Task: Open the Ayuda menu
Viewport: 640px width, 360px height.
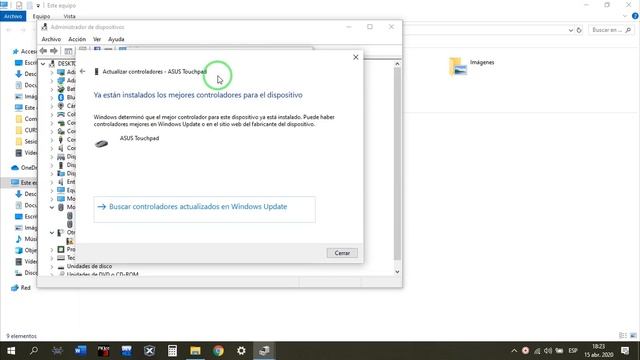Action: coord(116,39)
